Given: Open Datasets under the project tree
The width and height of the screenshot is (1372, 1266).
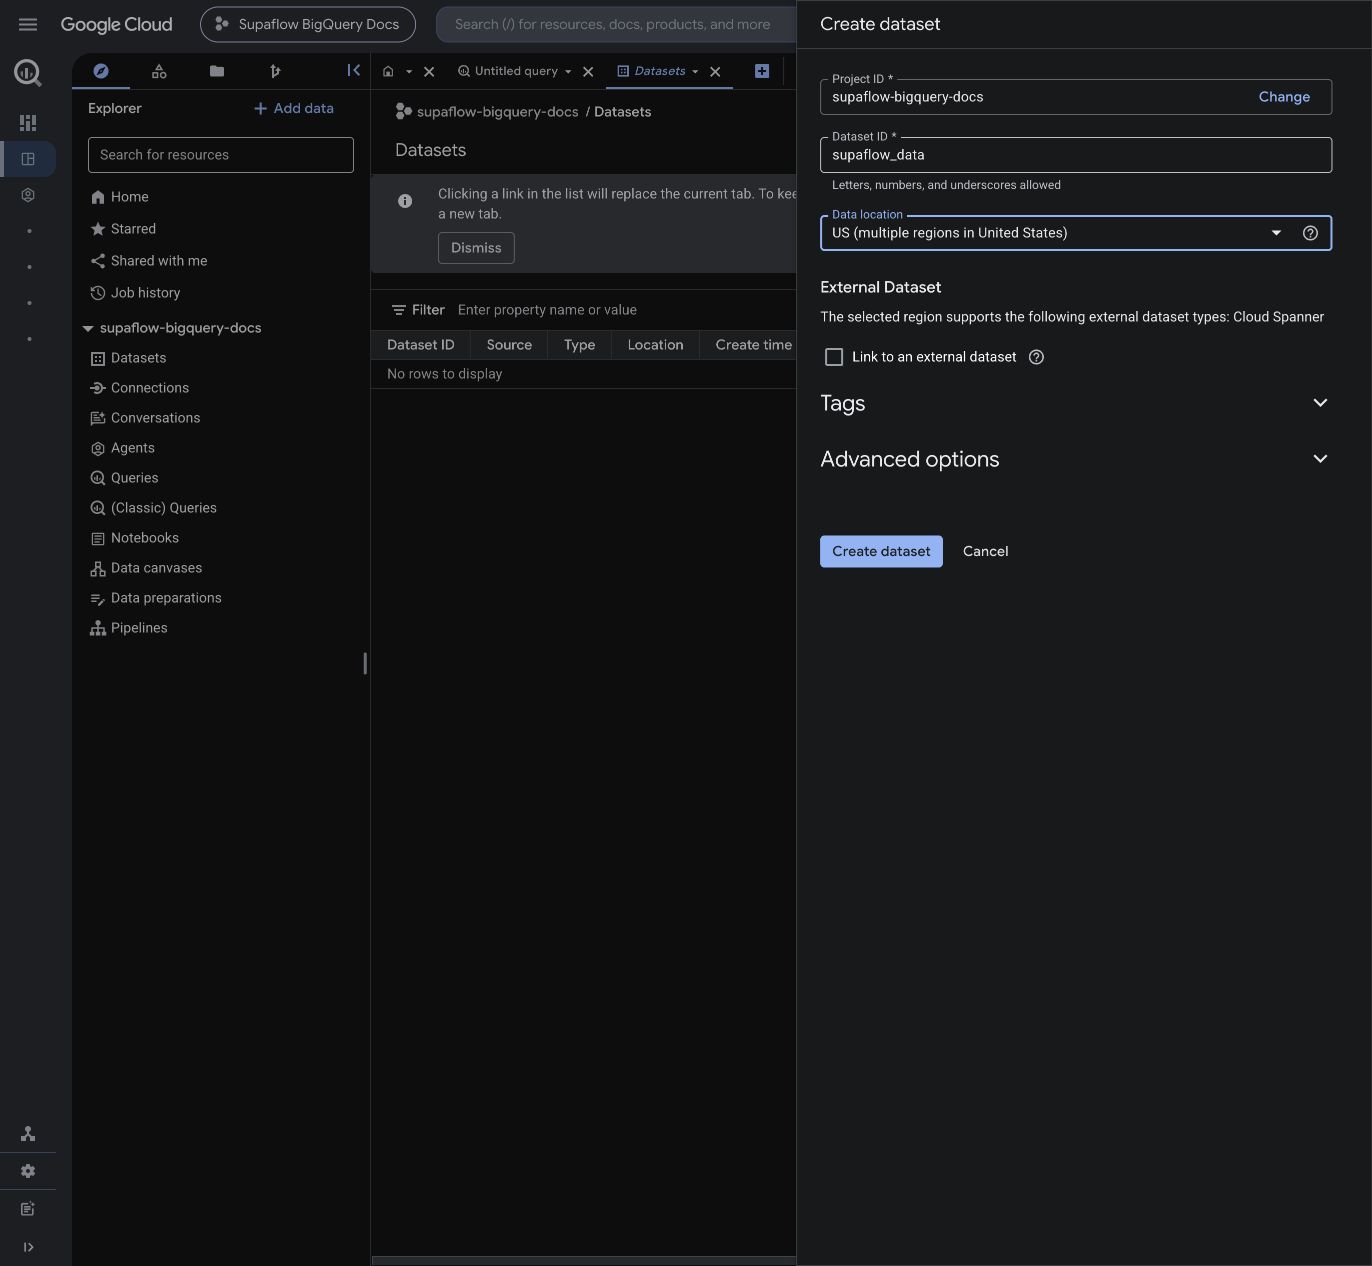Looking at the screenshot, I should 138,358.
